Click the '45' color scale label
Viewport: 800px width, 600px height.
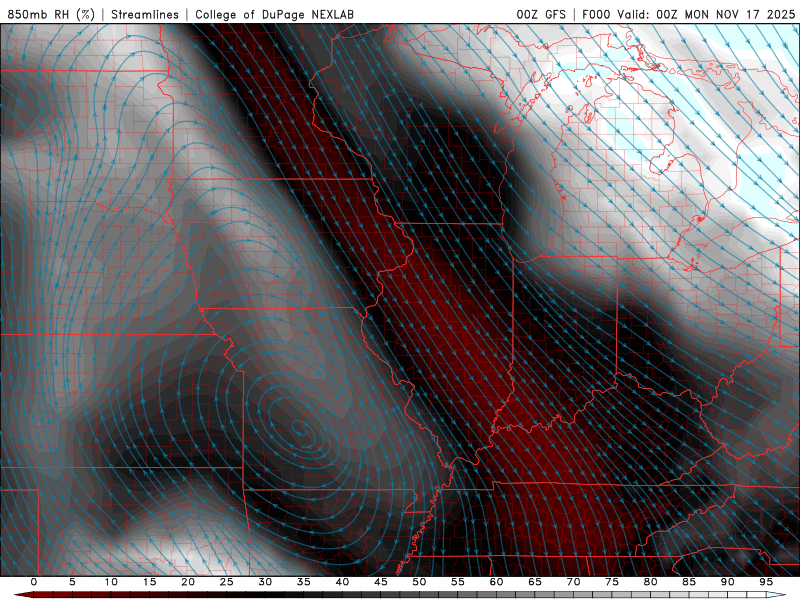[381, 582]
